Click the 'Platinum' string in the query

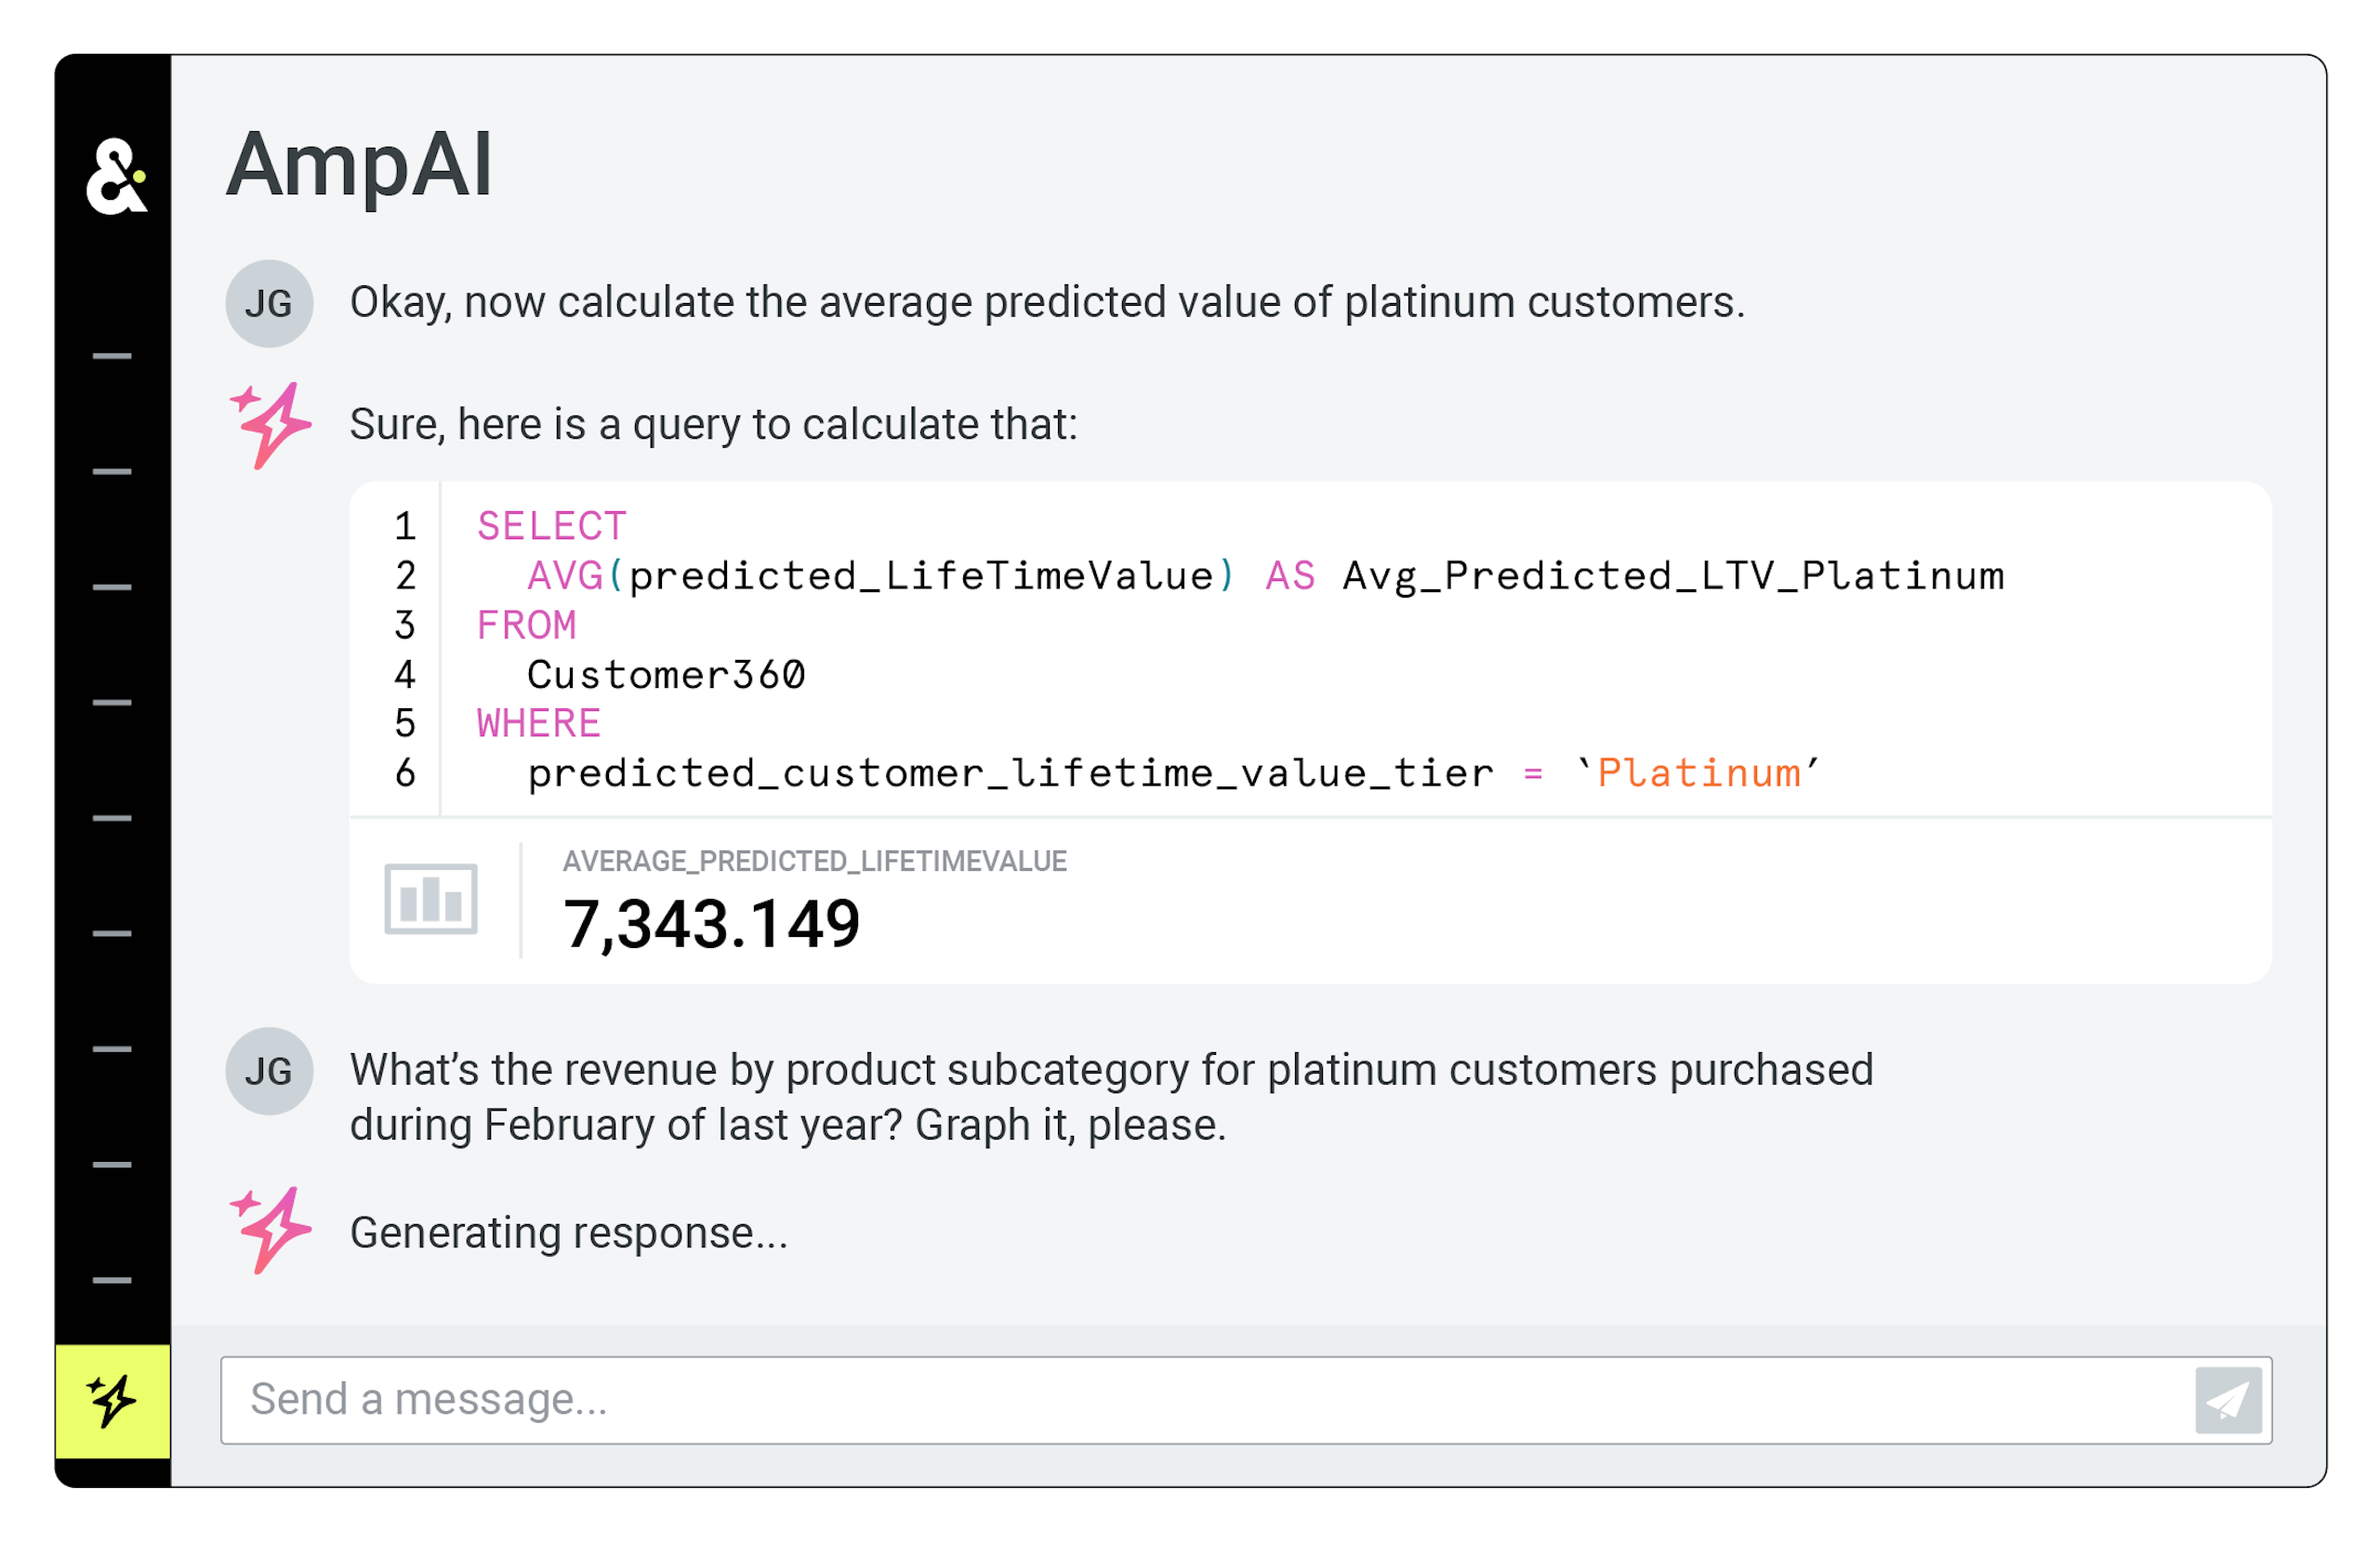(1699, 773)
